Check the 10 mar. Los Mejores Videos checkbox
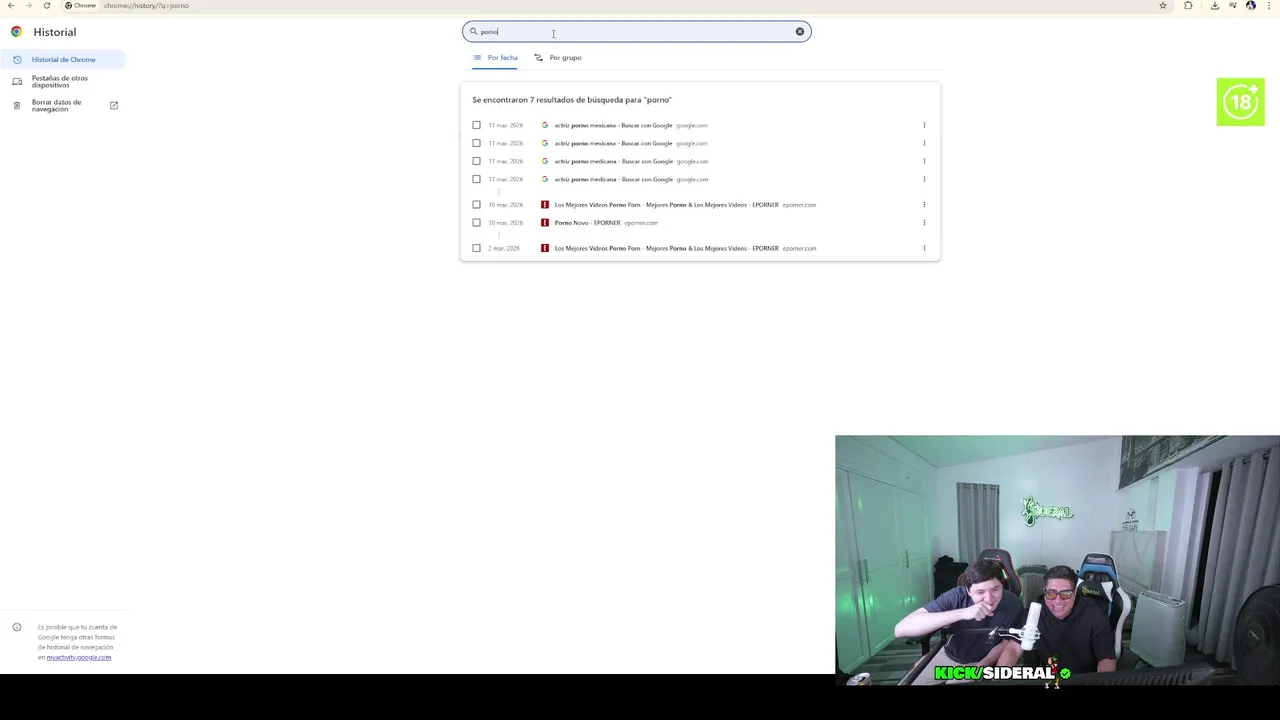Screen dimensions: 1280x720 pos(476,205)
